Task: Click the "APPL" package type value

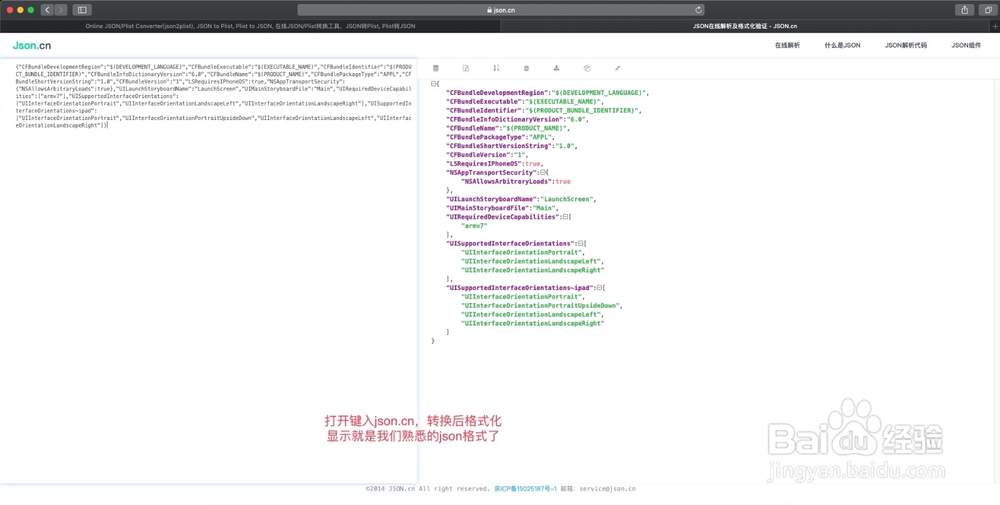Action: pyautogui.click(x=542, y=138)
